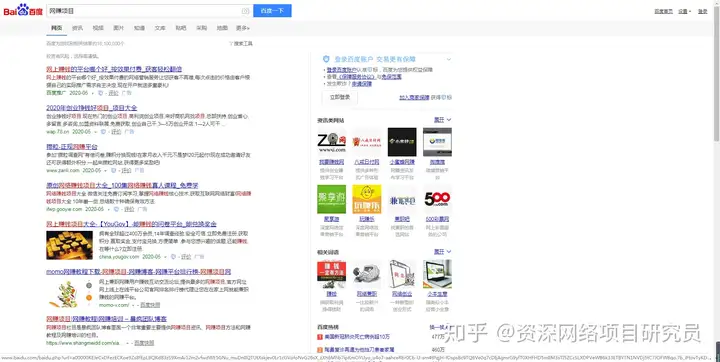
Task: Open the 2020年创业挣钱好项目 result
Action: [x=92, y=108]
